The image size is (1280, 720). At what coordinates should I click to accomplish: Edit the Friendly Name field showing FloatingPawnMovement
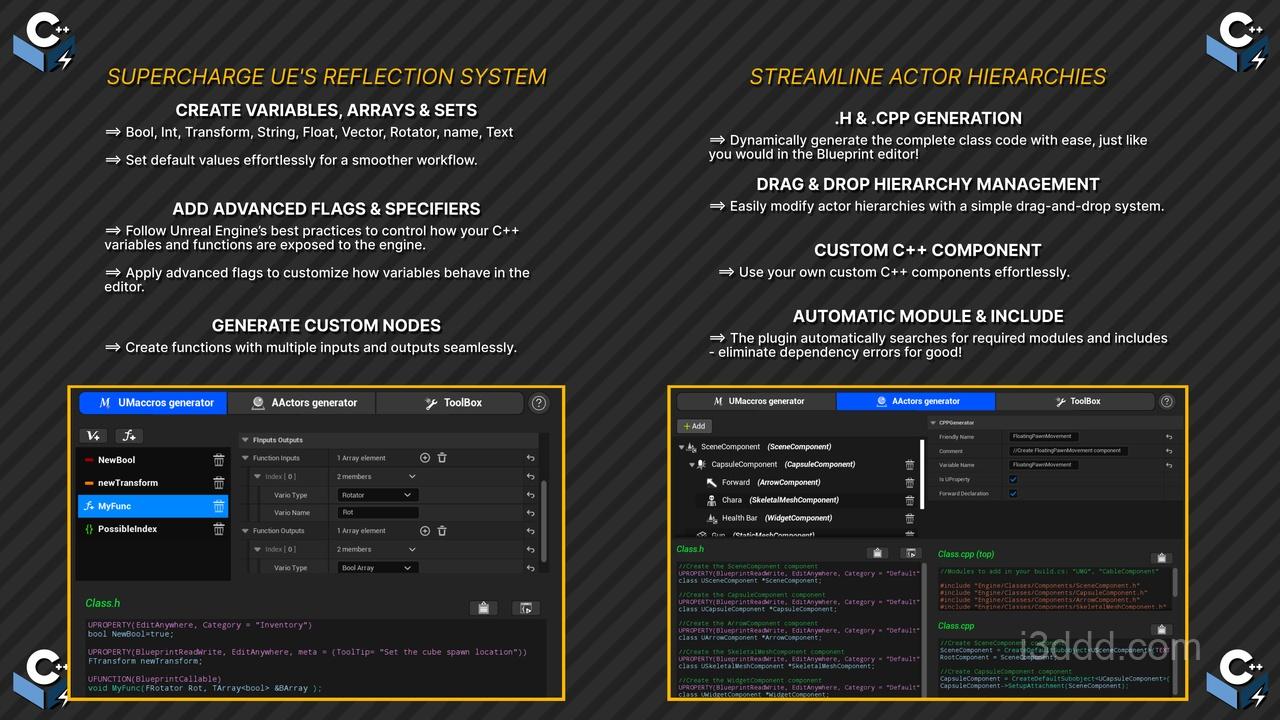(1044, 437)
